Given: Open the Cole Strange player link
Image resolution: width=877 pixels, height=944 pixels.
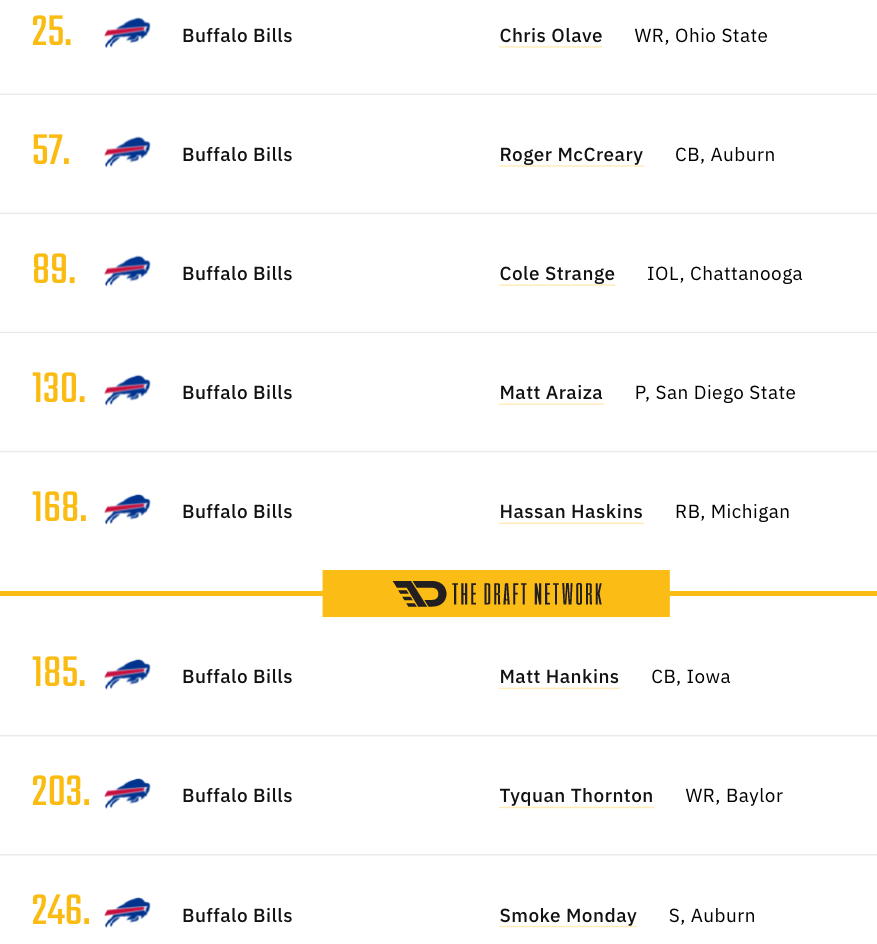Looking at the screenshot, I should 557,274.
